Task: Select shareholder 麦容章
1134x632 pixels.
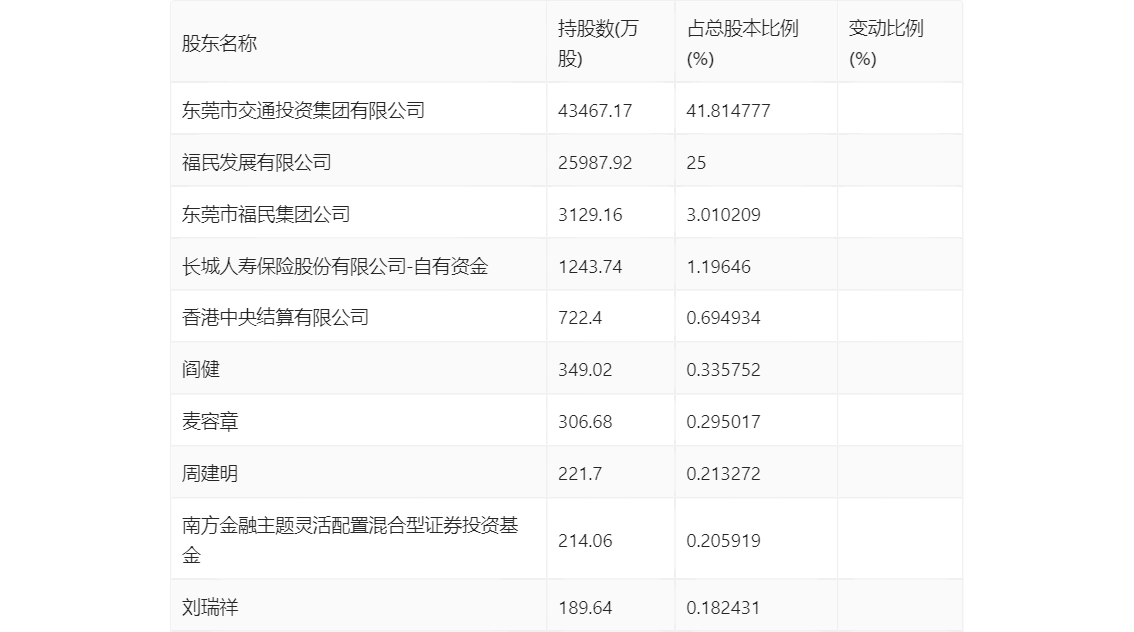Action: click(210, 422)
